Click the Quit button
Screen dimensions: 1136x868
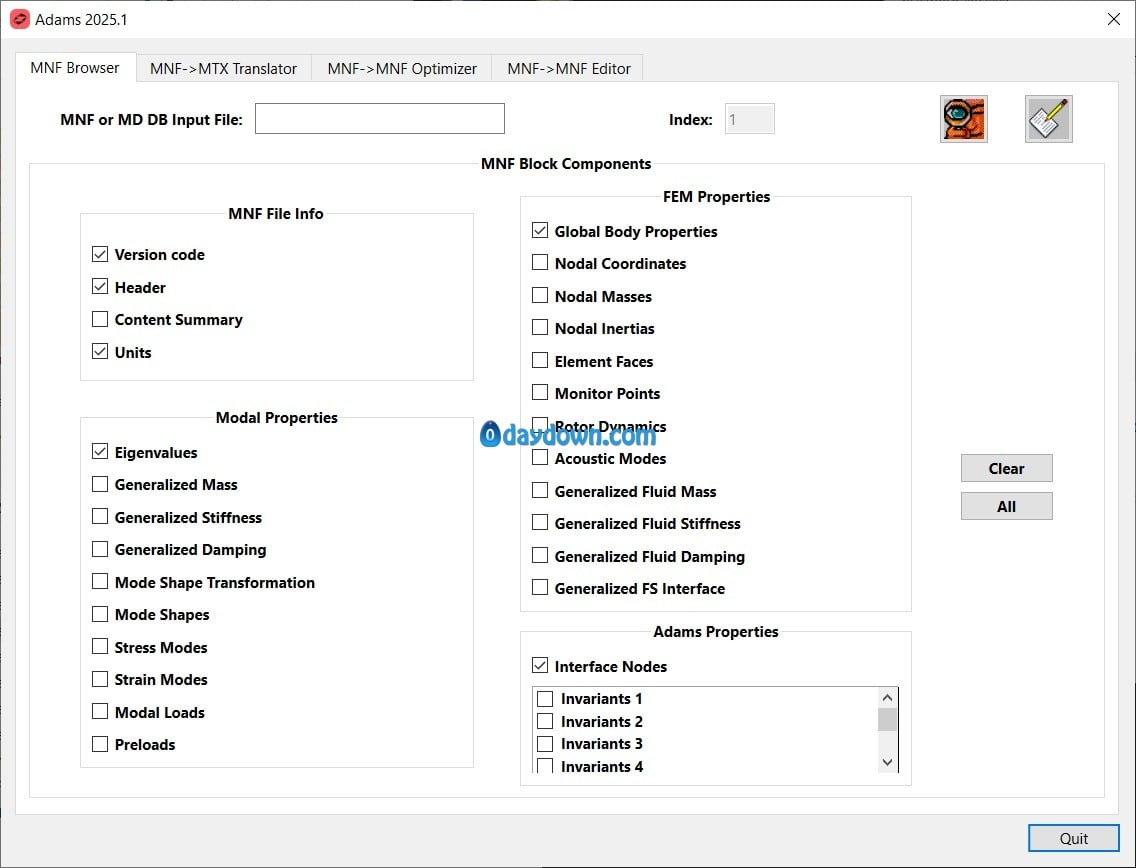pos(1074,838)
